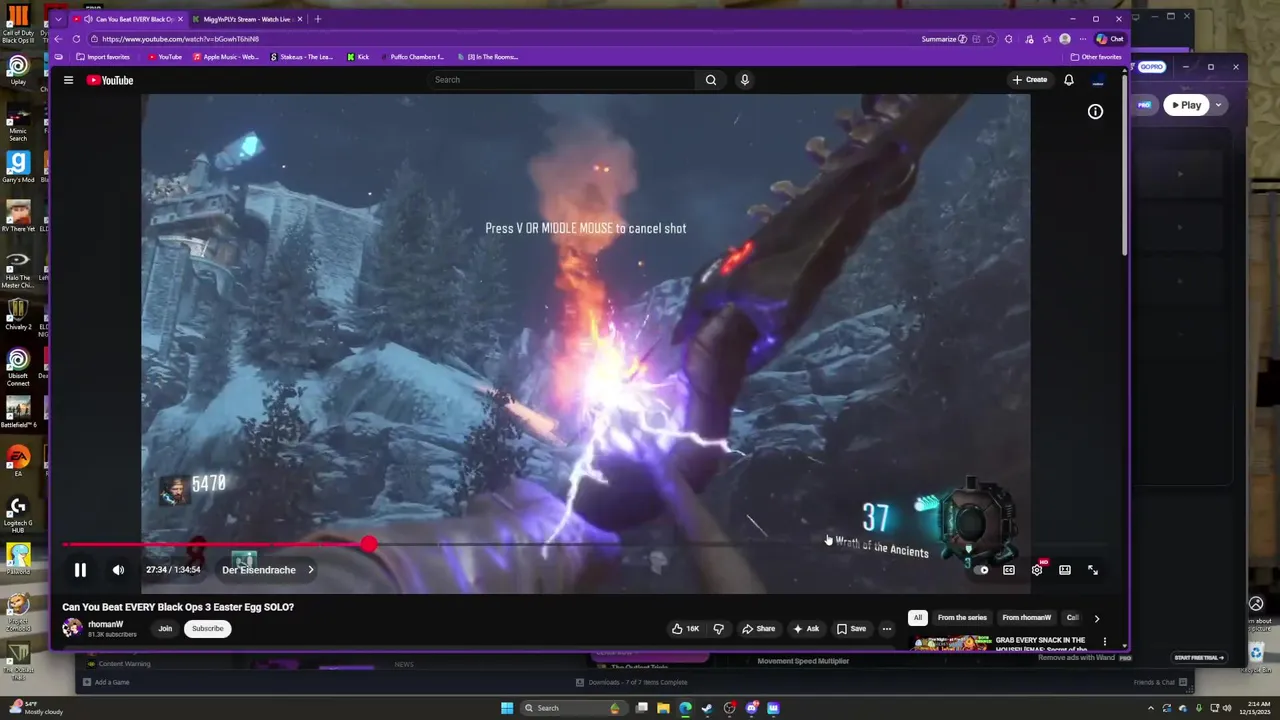Share the video
Image resolution: width=1280 pixels, height=720 pixels.
758,629
